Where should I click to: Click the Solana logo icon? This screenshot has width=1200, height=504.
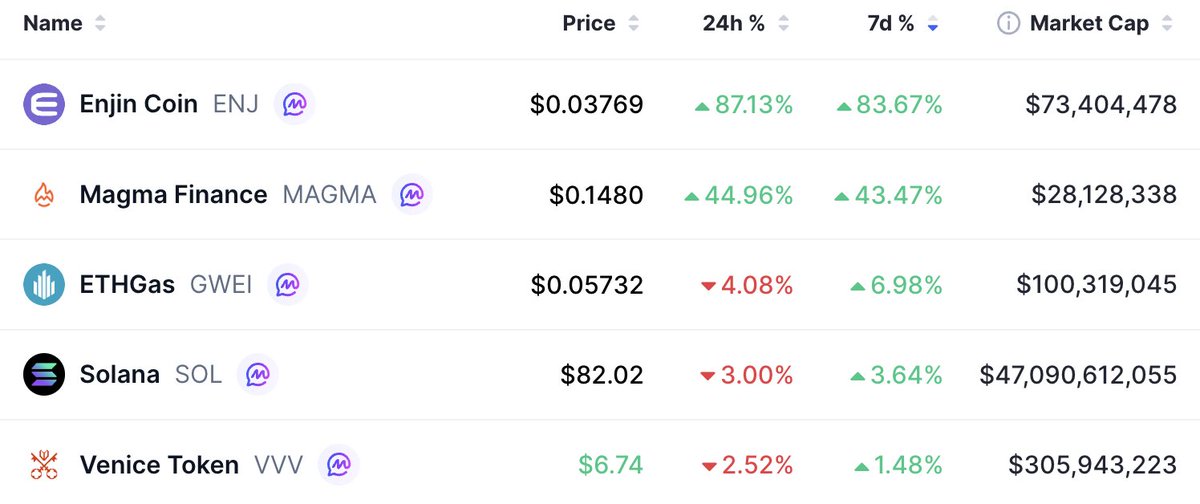point(43,375)
